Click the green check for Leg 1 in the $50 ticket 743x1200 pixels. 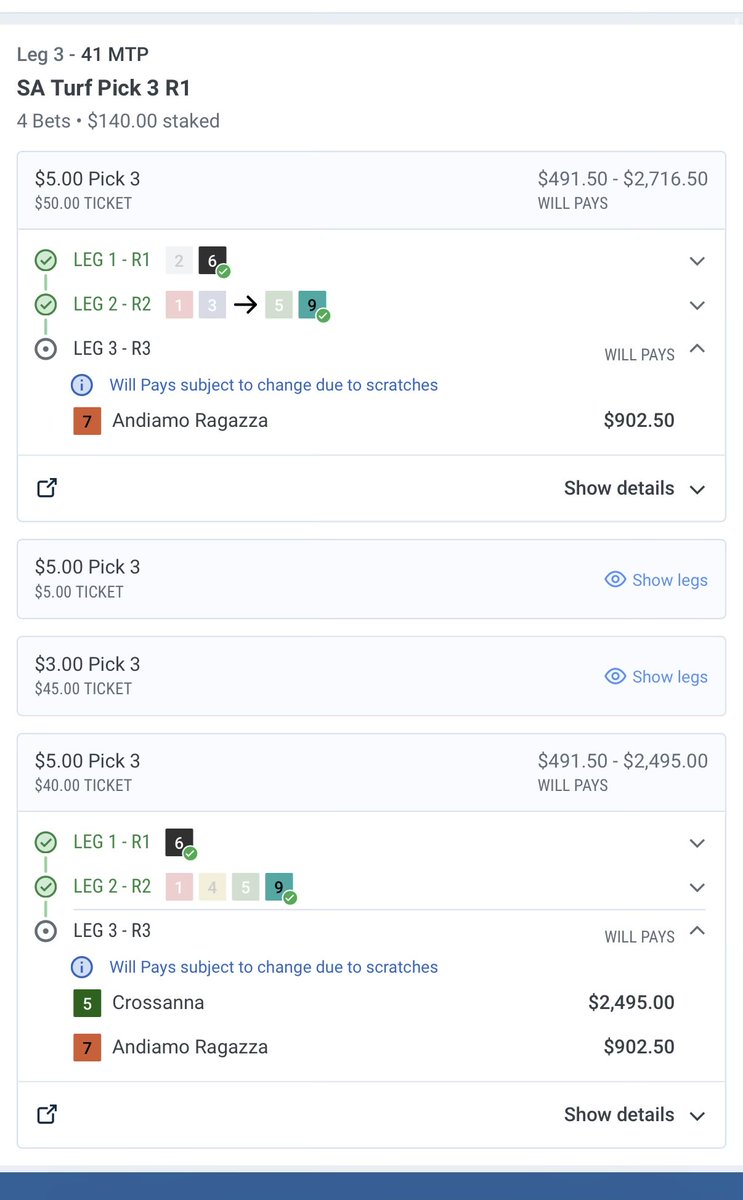click(x=46, y=260)
